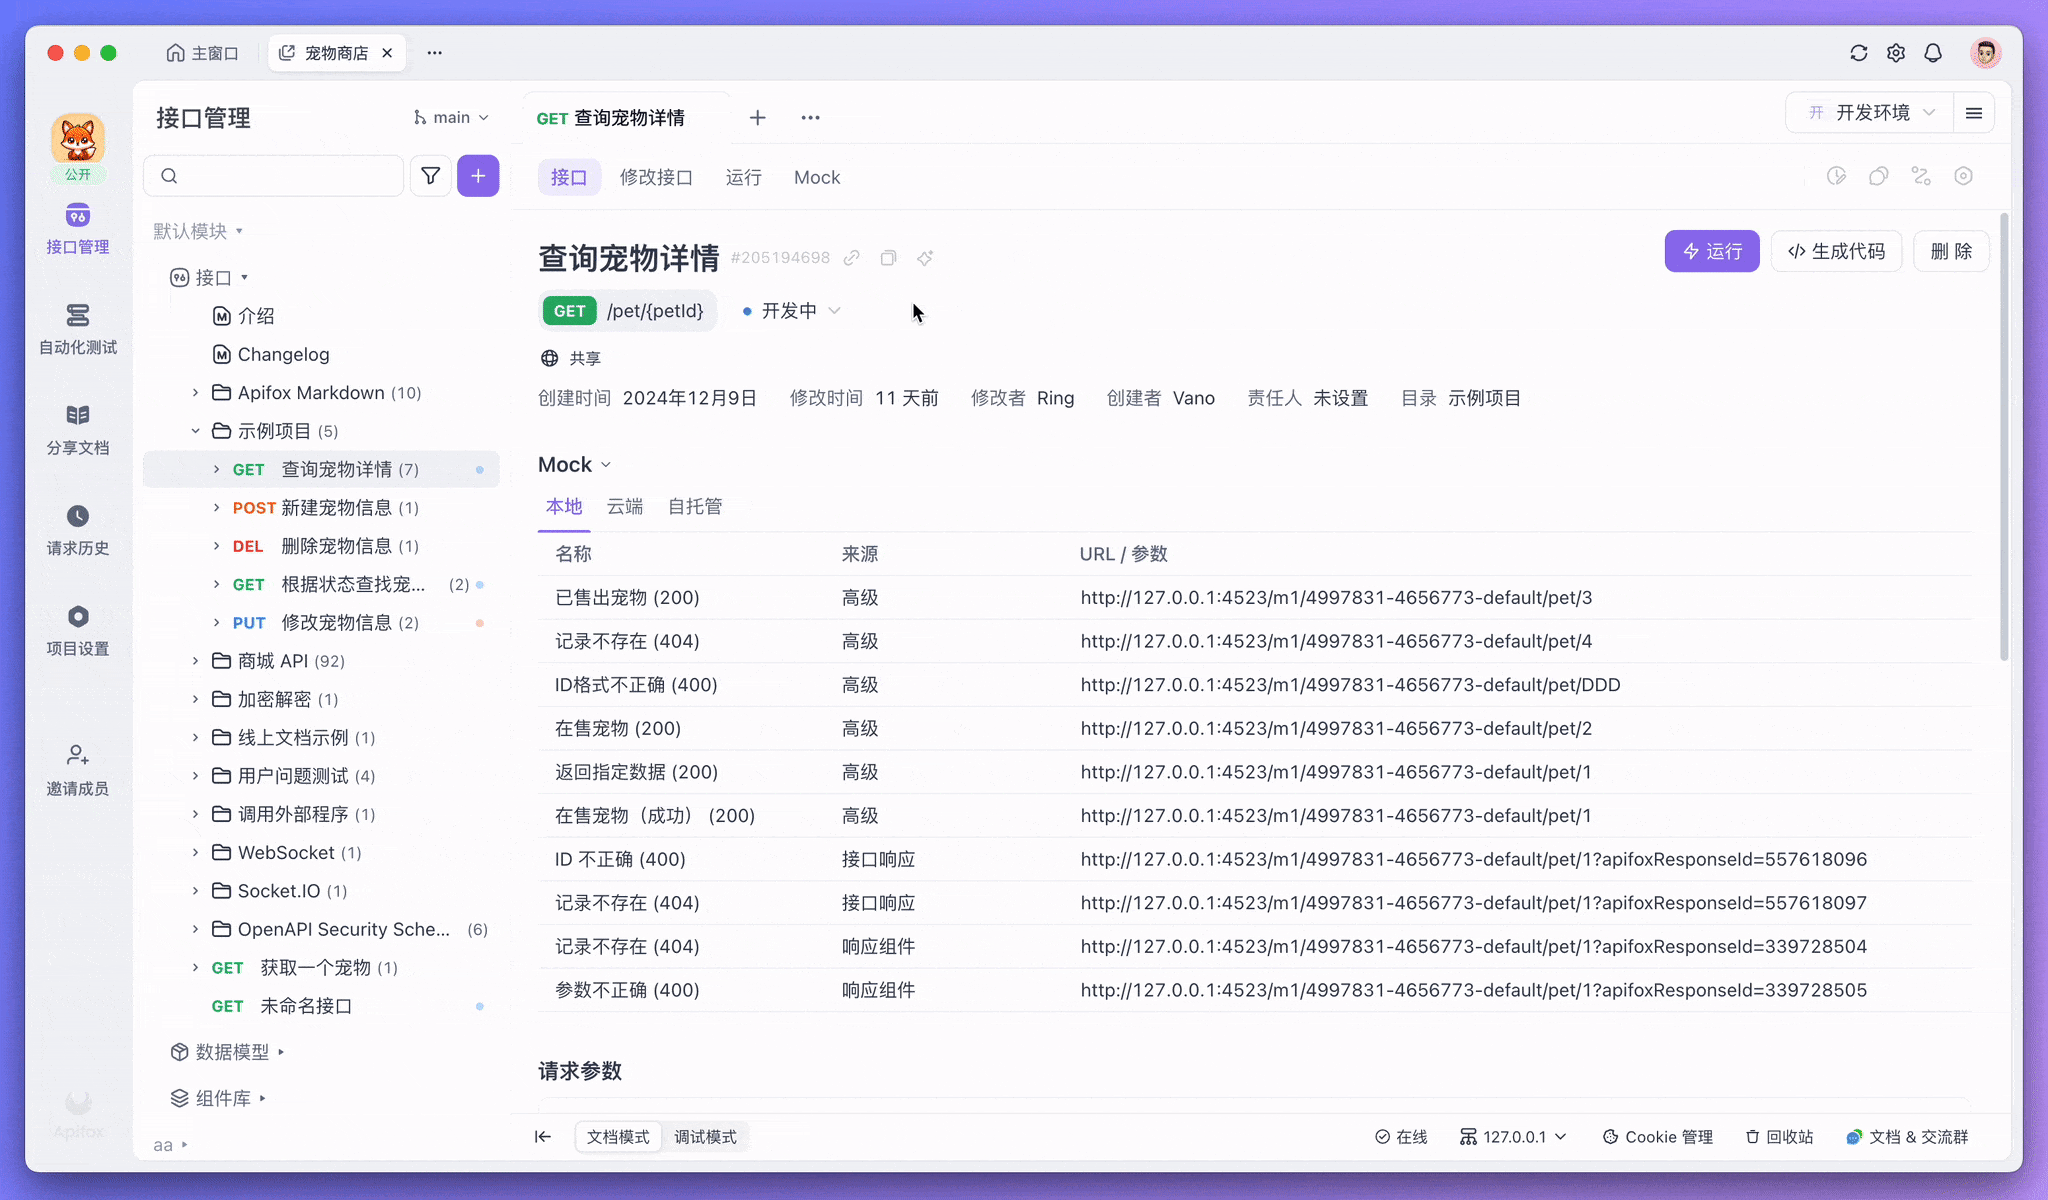The height and width of the screenshot is (1200, 2048).
Task: Click the URL ending in pet/DDD
Action: 1350,685
